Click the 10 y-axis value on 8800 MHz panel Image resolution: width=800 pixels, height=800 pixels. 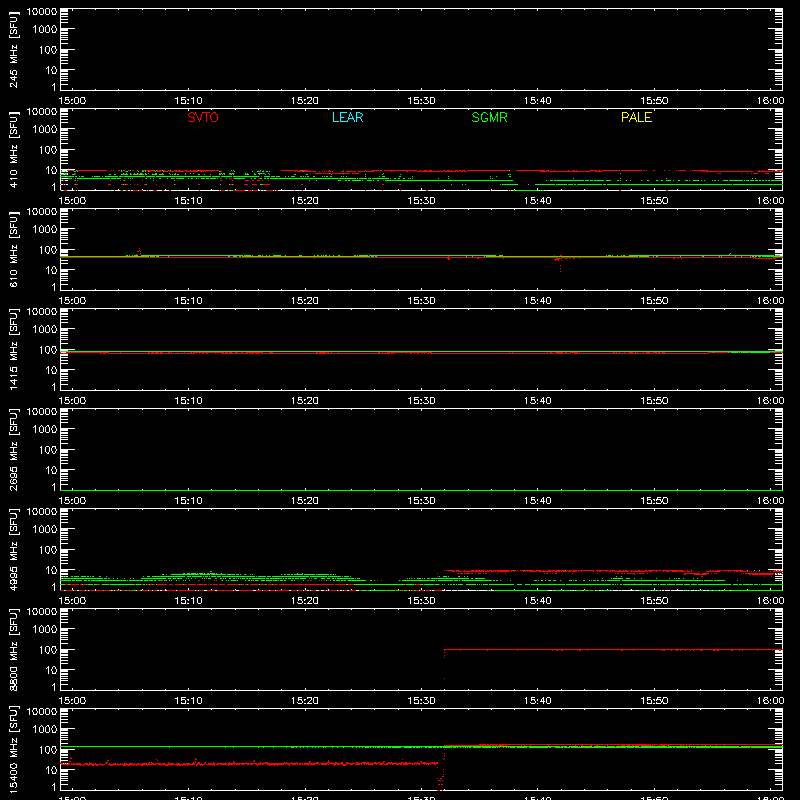coord(52,670)
